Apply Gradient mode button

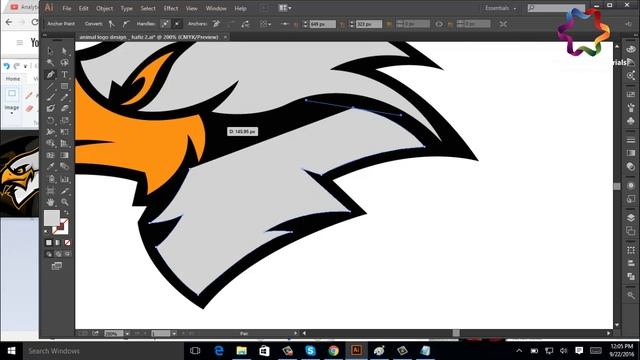(58, 242)
